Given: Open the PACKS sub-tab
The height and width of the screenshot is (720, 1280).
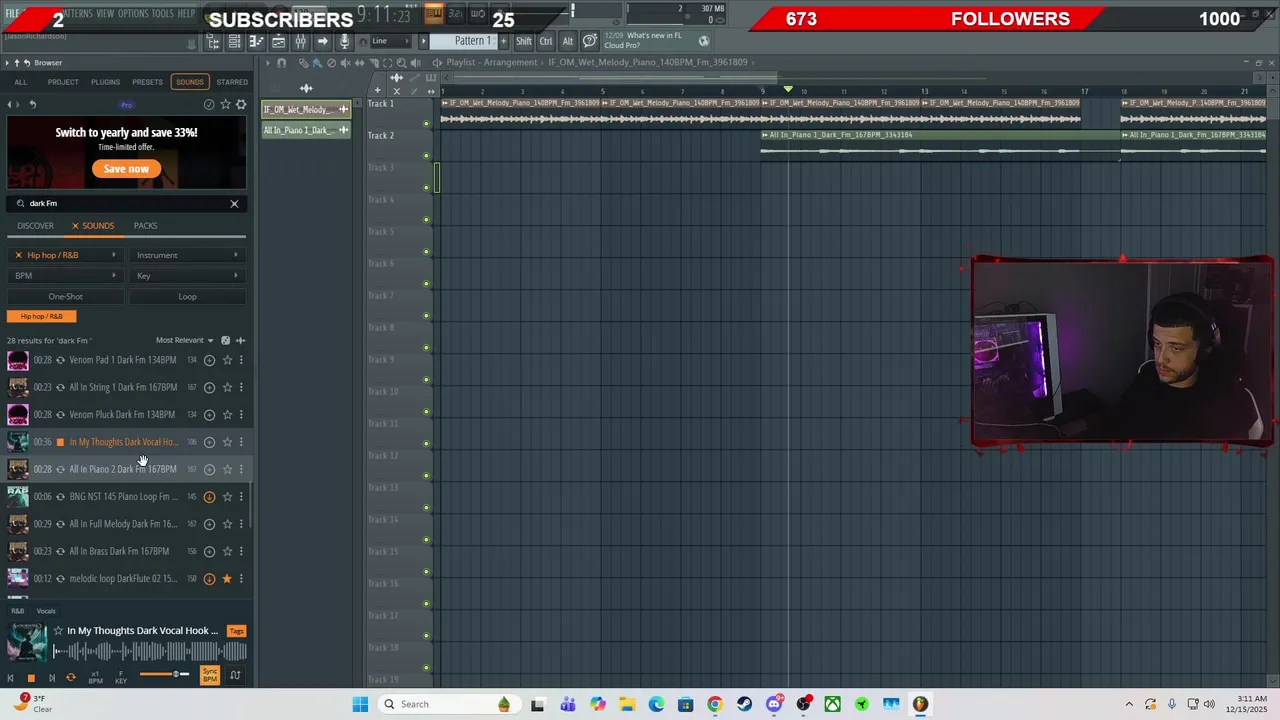Looking at the screenshot, I should [x=145, y=226].
